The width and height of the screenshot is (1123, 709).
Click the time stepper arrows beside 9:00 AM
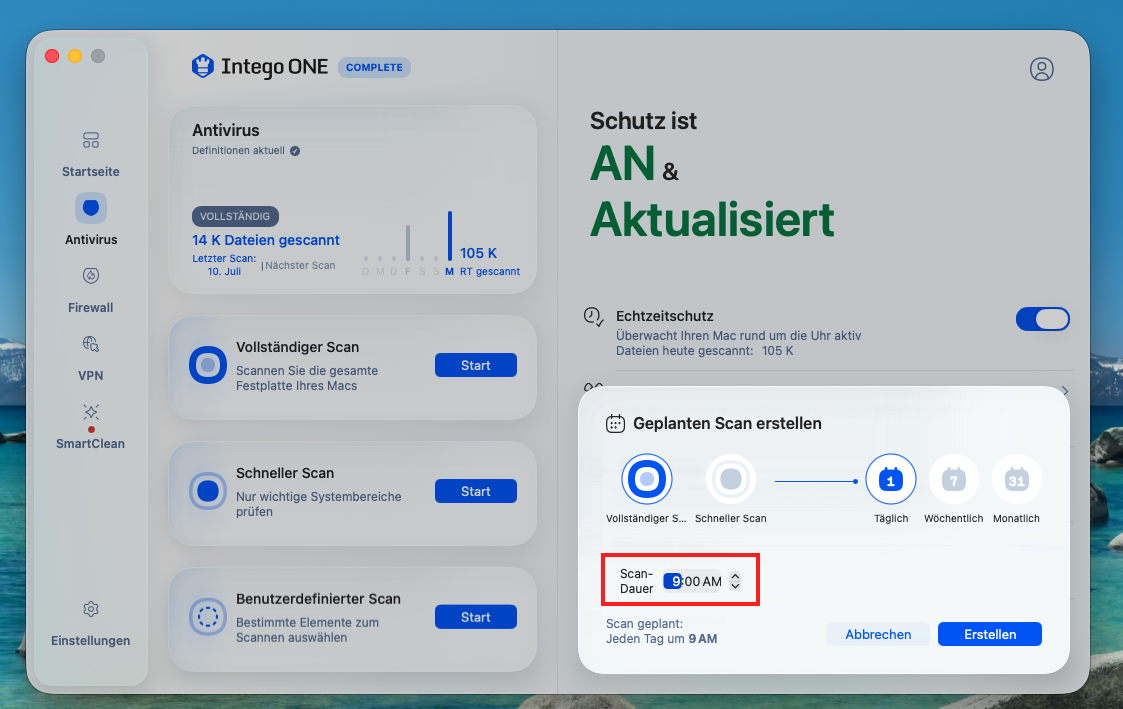pyautogui.click(x=735, y=581)
